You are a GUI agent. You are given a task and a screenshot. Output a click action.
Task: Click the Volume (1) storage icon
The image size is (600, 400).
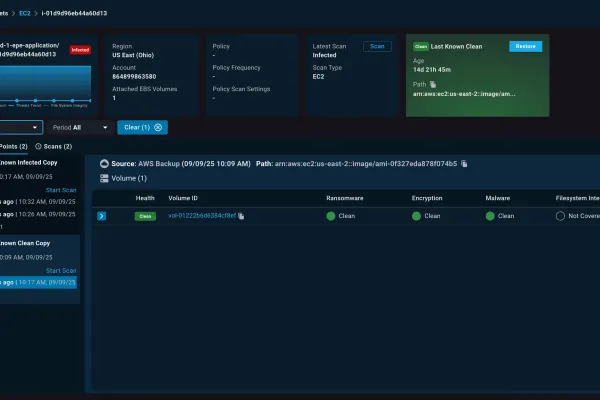click(x=104, y=178)
